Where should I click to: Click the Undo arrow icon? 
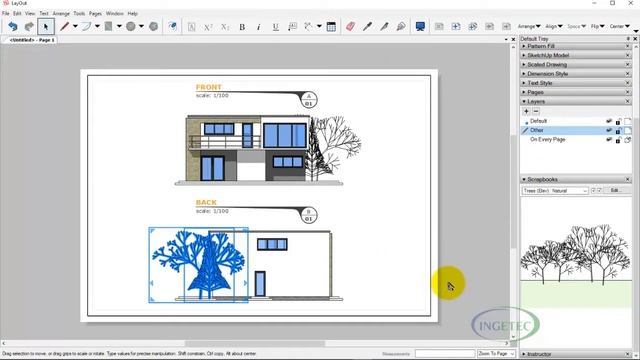click(13, 27)
